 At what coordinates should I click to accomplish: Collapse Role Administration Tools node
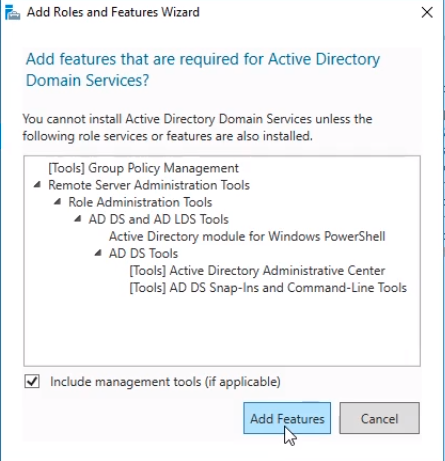coord(58,201)
